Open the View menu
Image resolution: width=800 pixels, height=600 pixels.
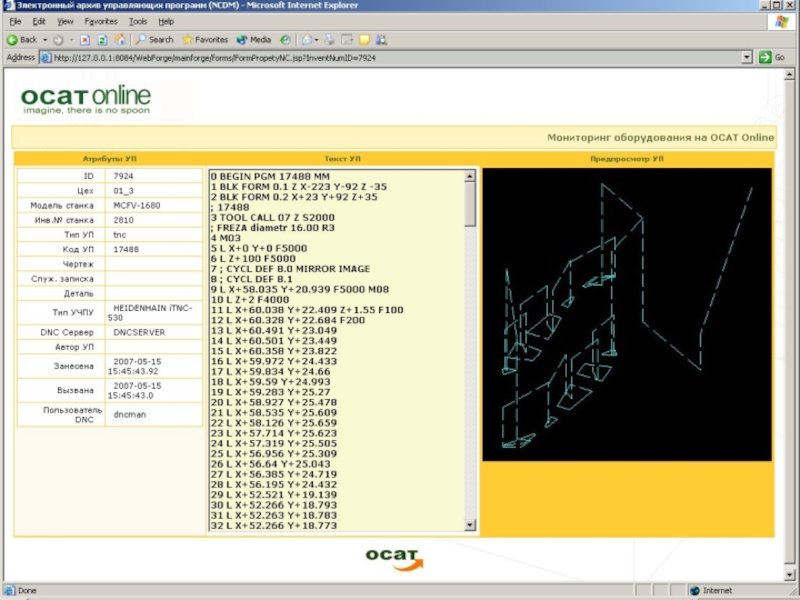click(65, 21)
